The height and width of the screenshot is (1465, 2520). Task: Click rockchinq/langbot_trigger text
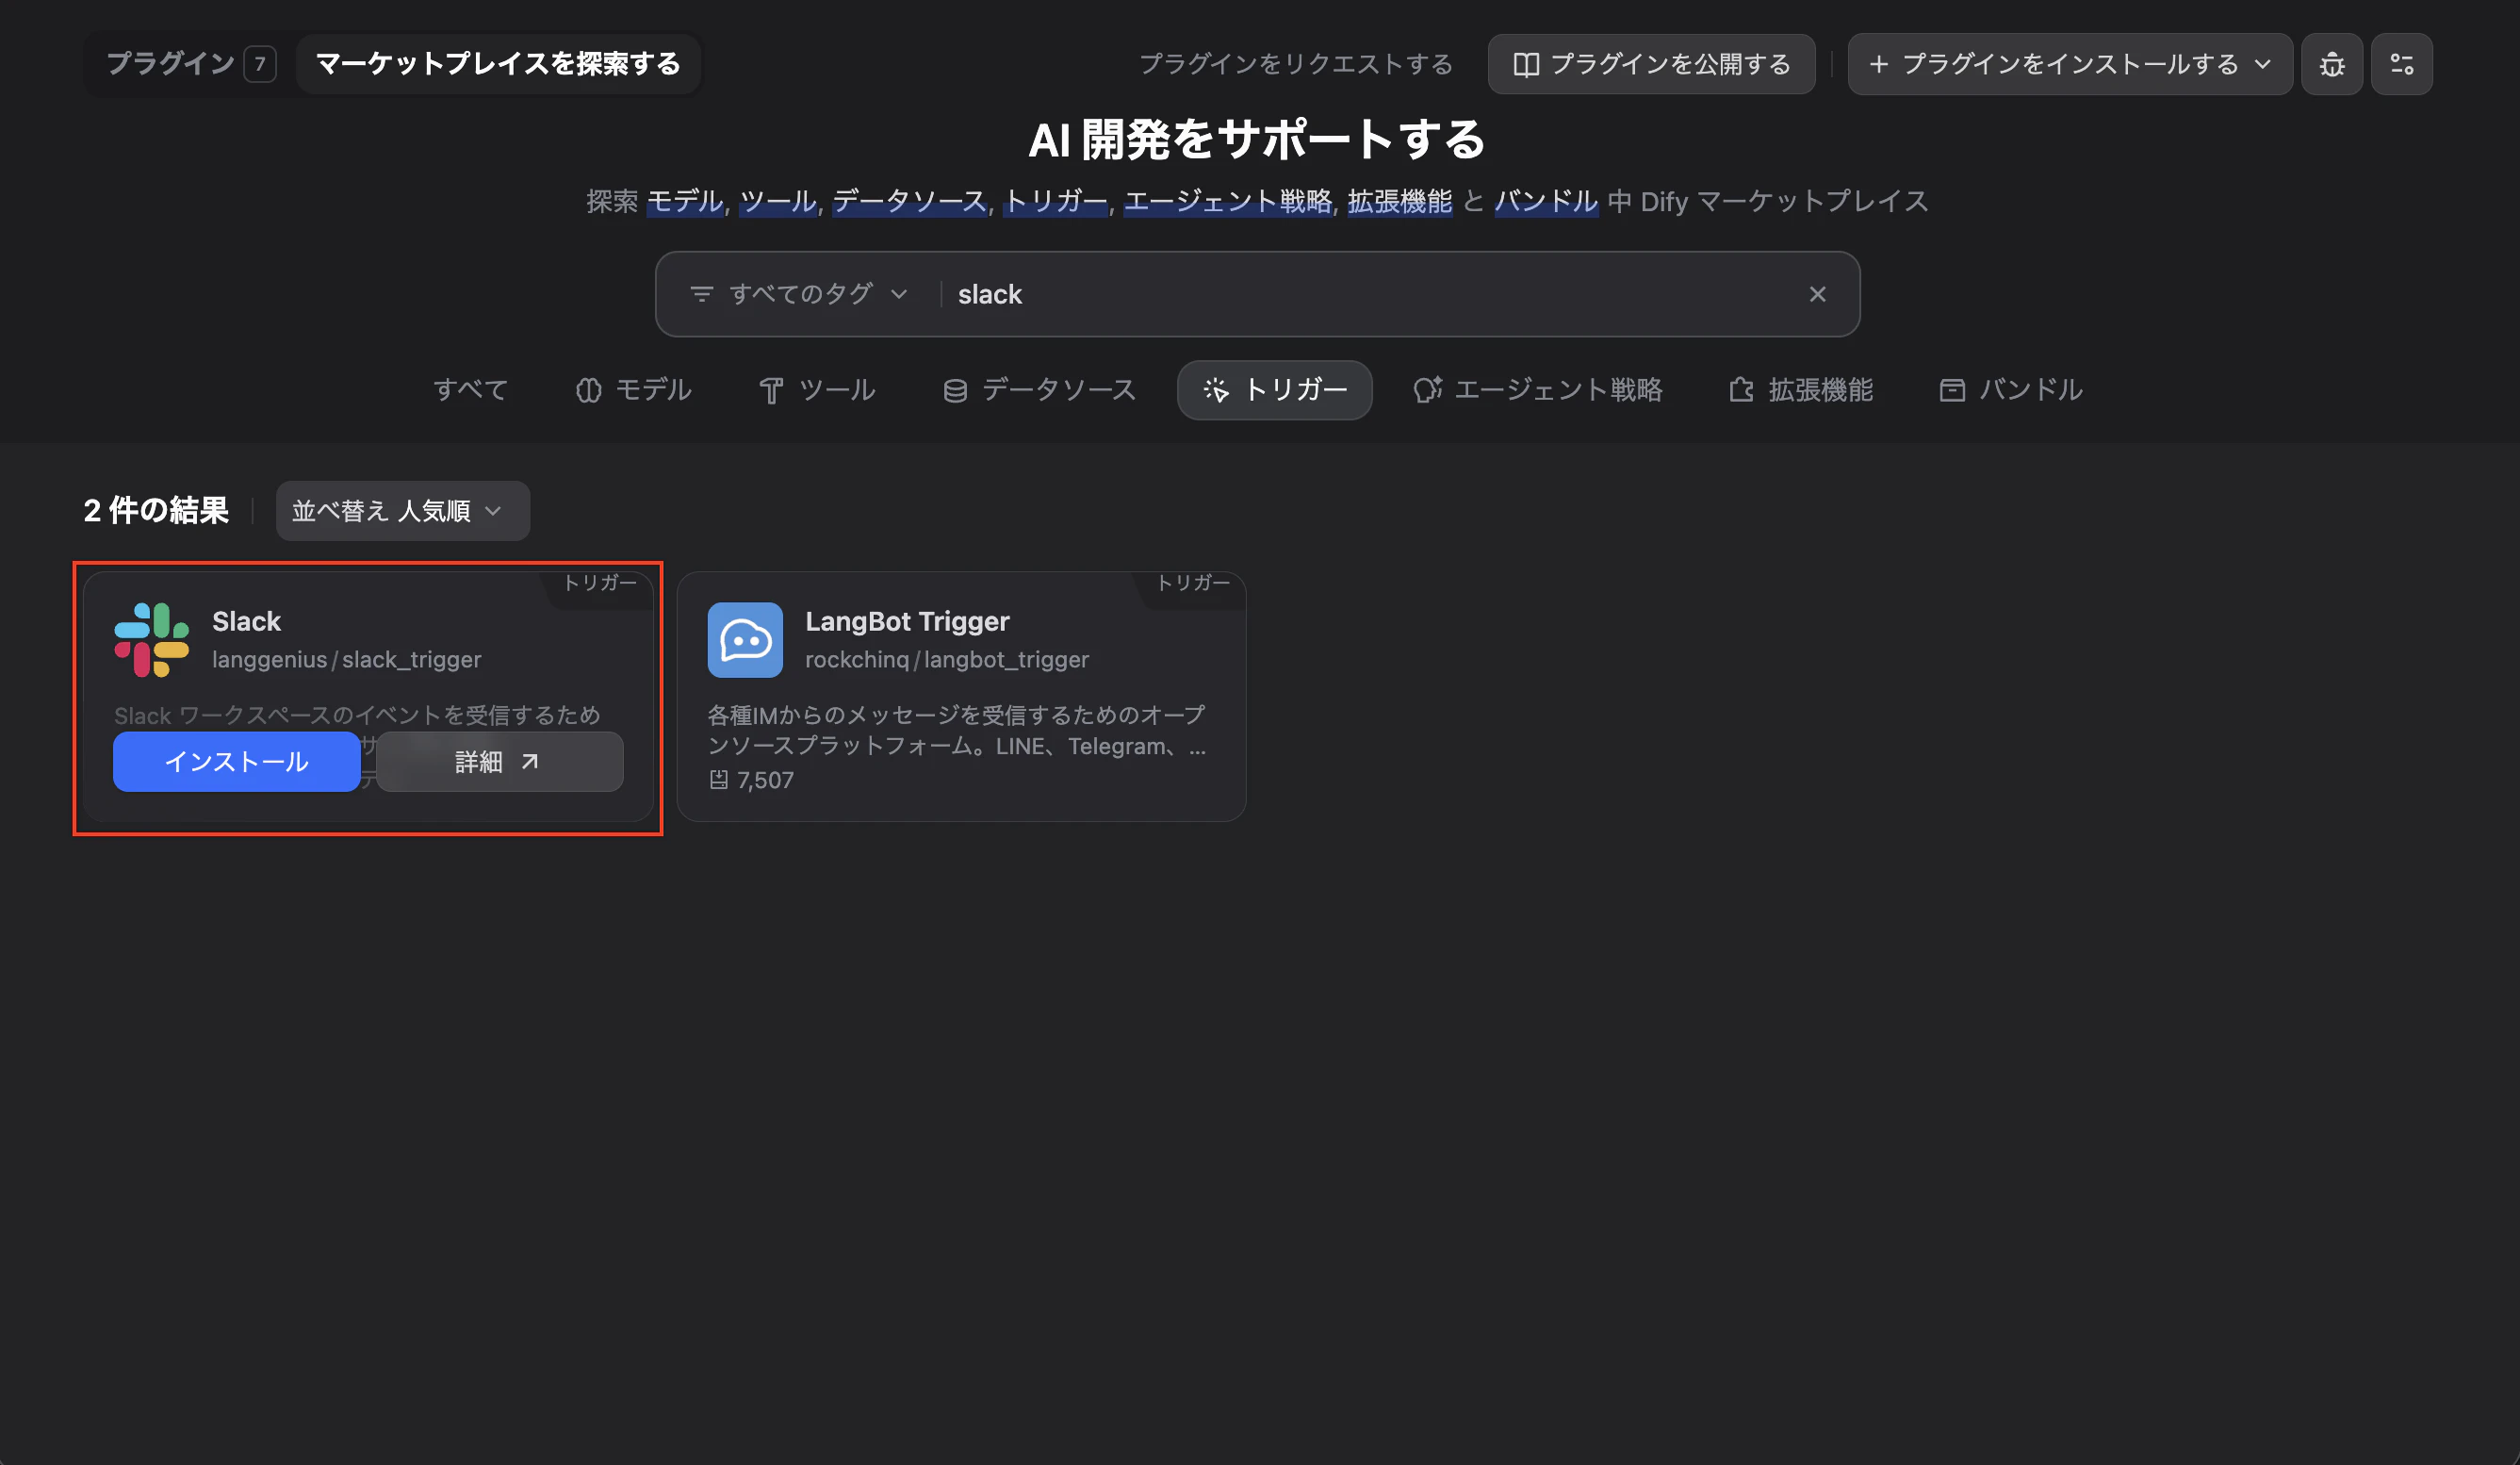(x=947, y=660)
